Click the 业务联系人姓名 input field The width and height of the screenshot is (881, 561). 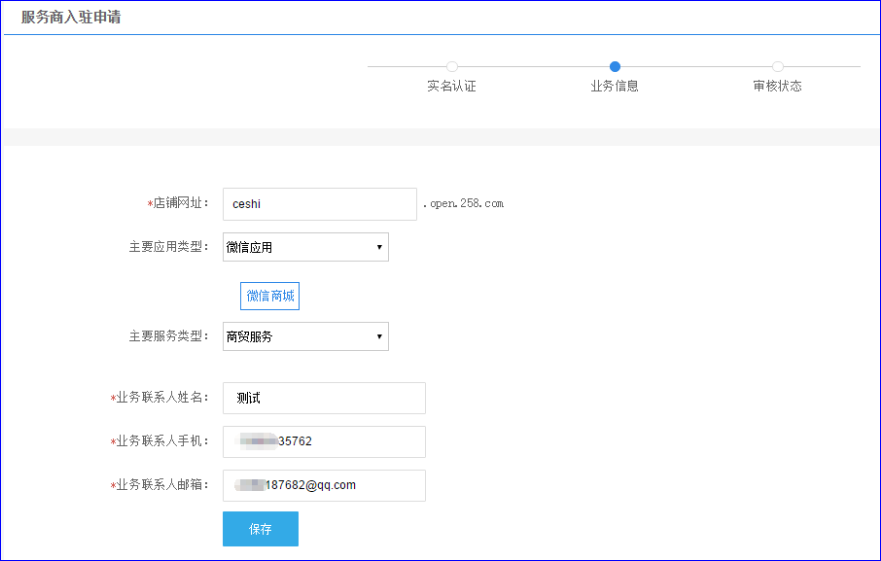point(324,398)
